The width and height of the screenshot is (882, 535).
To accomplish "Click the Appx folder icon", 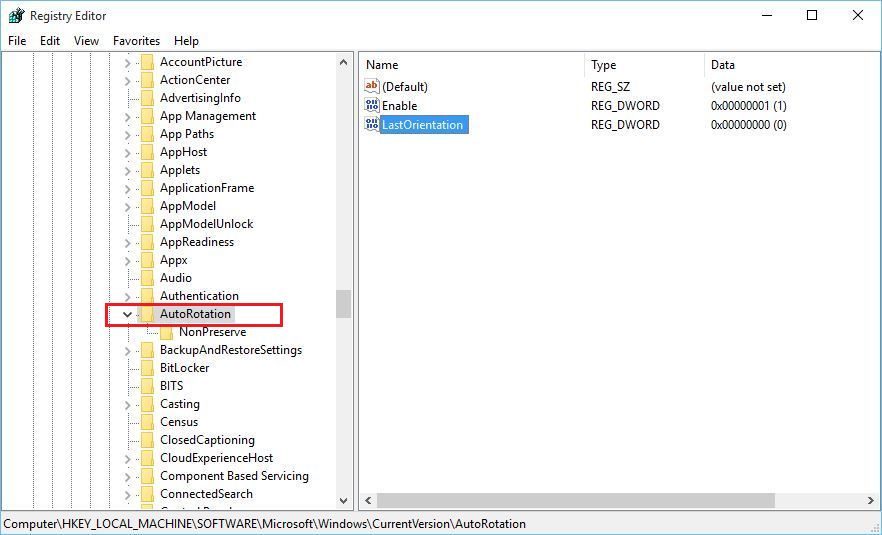I will (147, 260).
